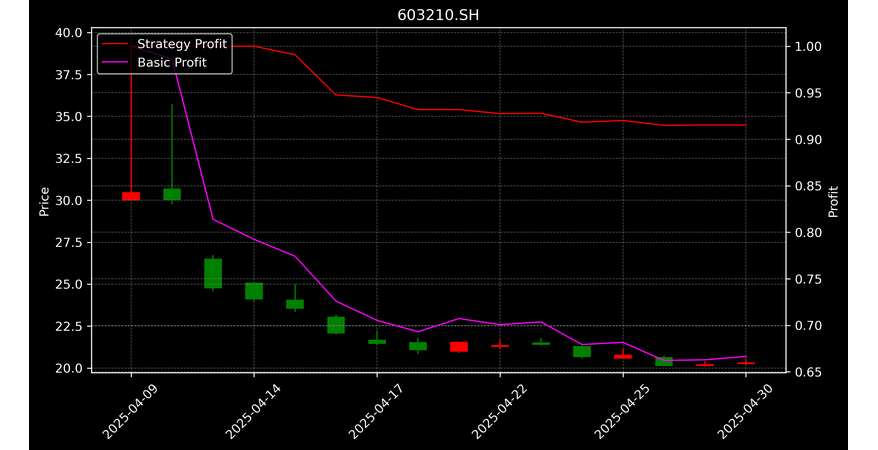This screenshot has width=878, height=450.
Task: Click the Profit right-axis label
Action: [x=833, y=202]
